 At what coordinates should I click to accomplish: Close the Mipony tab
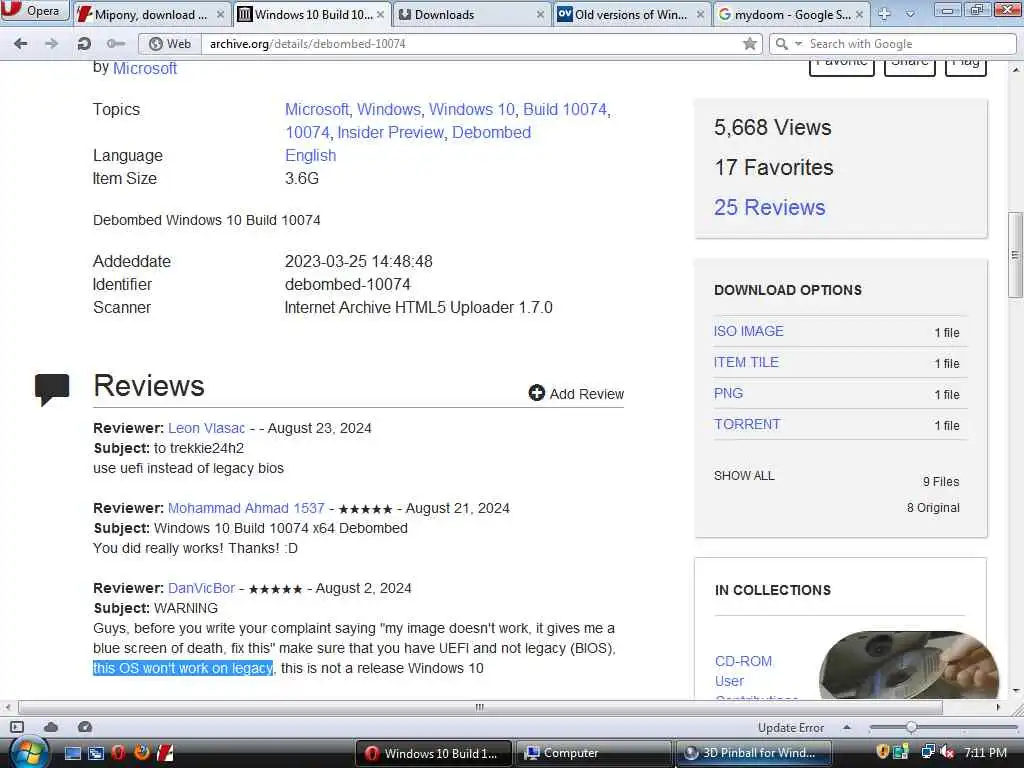[220, 14]
